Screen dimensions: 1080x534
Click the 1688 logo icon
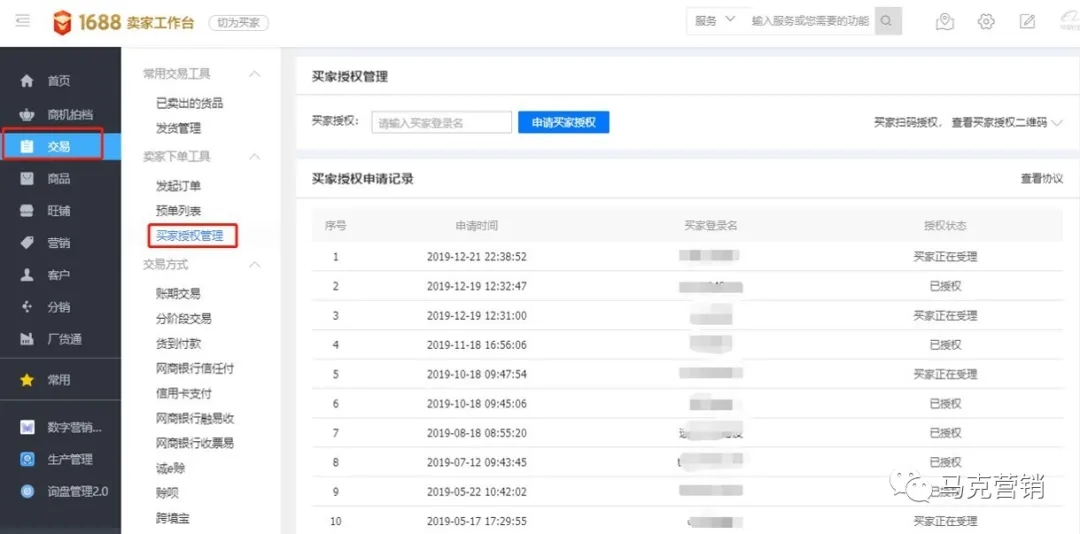(x=64, y=22)
